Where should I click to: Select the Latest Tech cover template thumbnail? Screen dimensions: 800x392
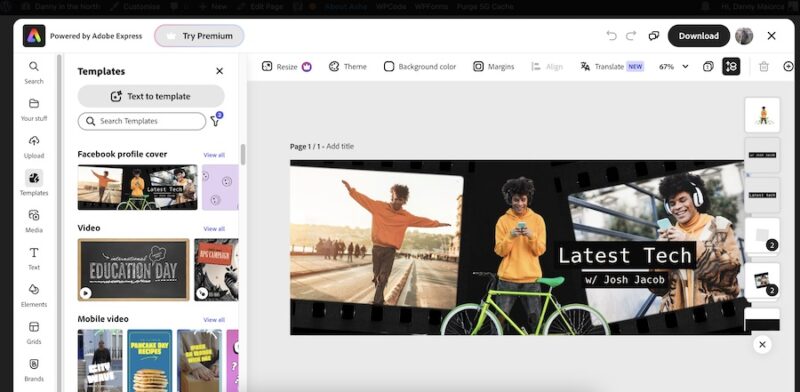pos(137,187)
